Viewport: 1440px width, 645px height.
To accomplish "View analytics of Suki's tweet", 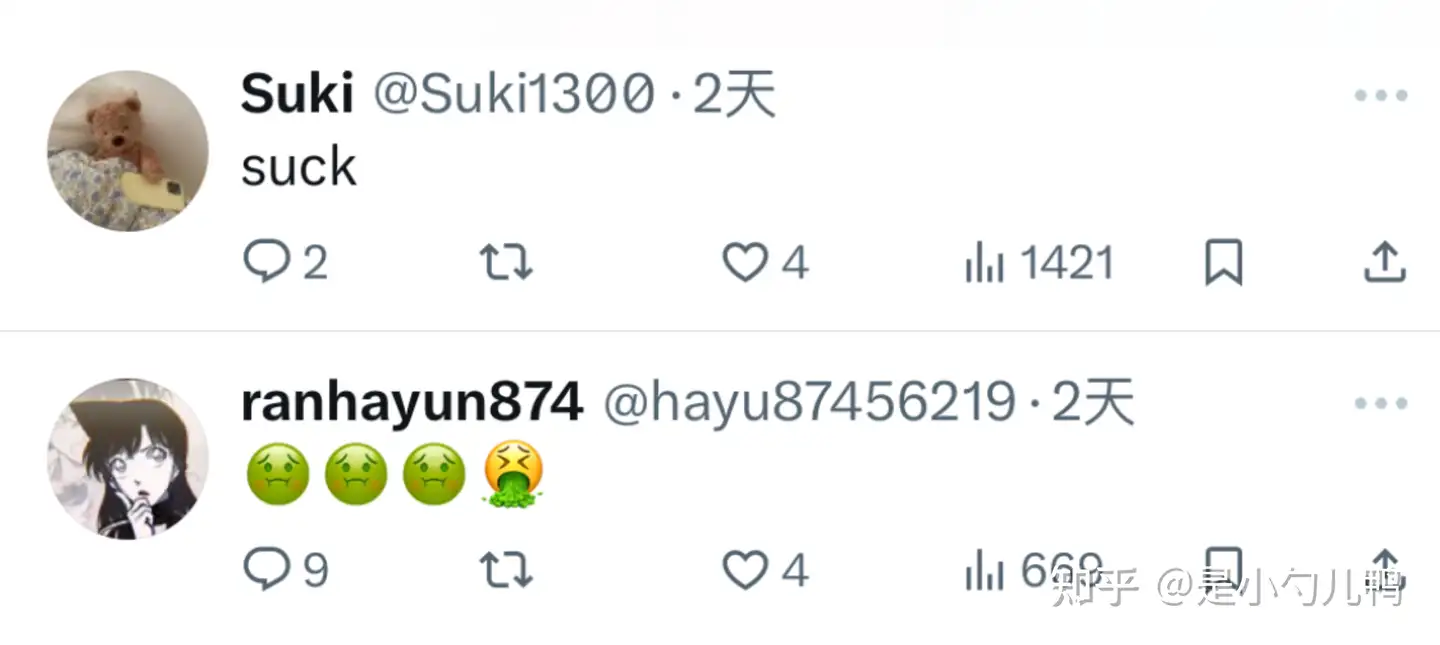I will click(1038, 264).
